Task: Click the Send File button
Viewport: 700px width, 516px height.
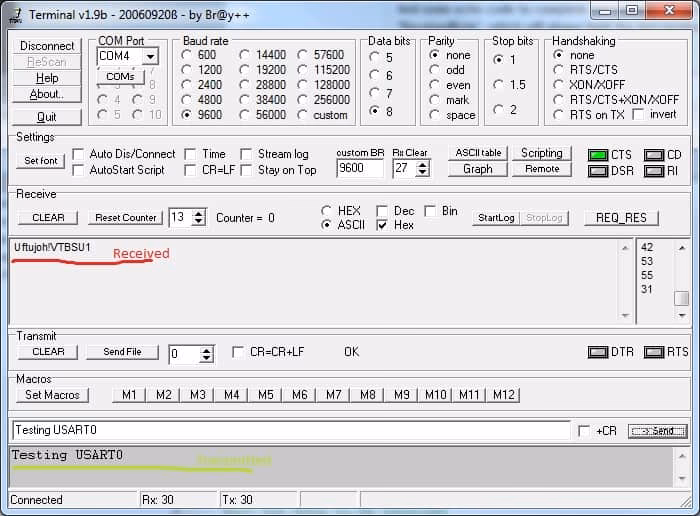Action: tap(122, 352)
